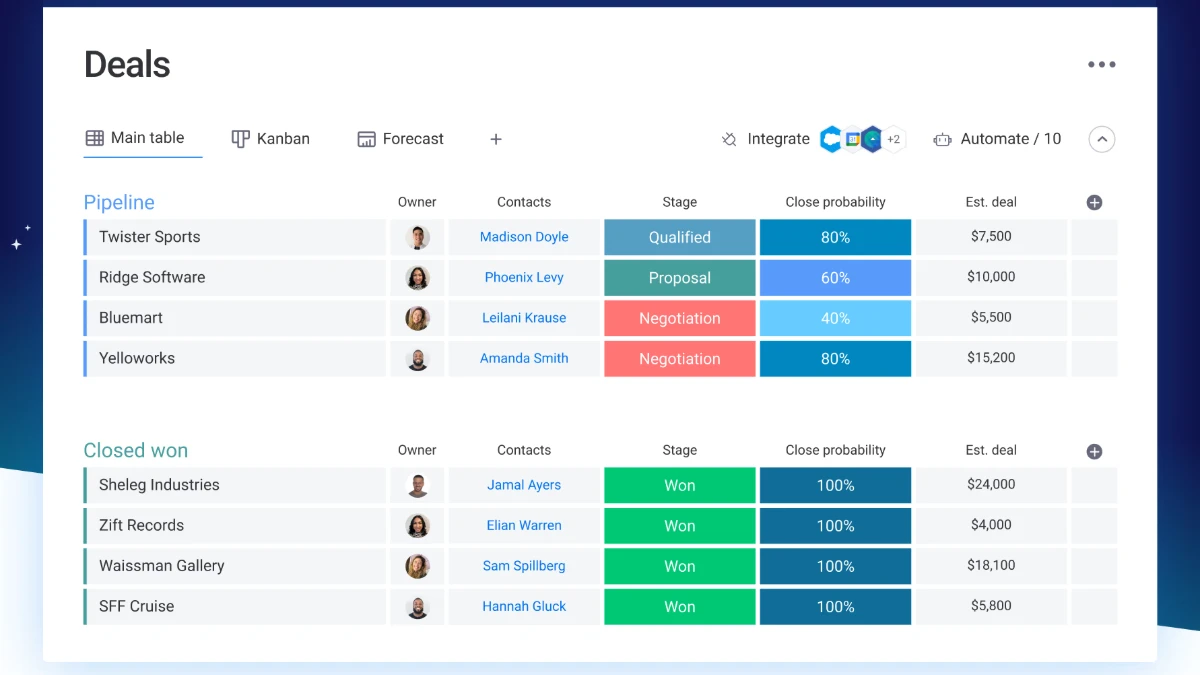Image resolution: width=1200 pixels, height=675 pixels.
Task: Open the Negotiation stage selector for Bluemart
Action: coord(679,318)
